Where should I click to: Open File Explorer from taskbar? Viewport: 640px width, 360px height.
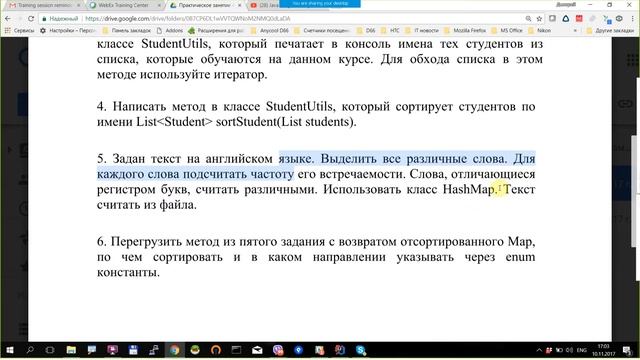click(71, 350)
